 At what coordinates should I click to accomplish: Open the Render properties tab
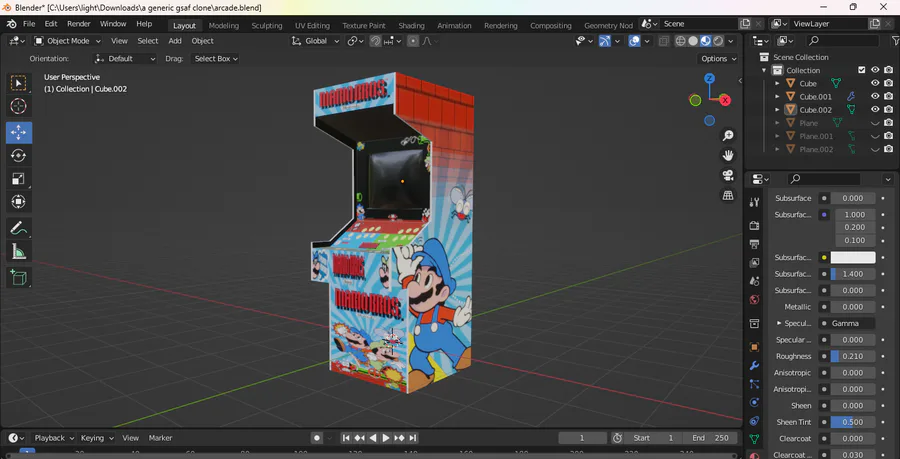pyautogui.click(x=754, y=226)
